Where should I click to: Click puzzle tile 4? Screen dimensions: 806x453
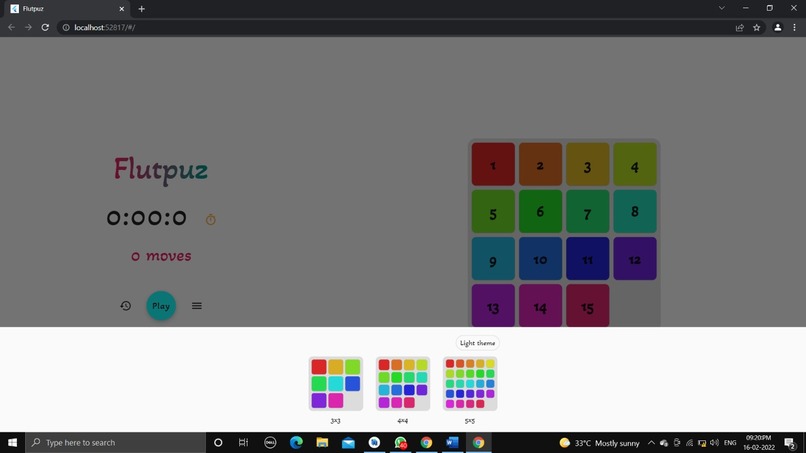(x=635, y=164)
